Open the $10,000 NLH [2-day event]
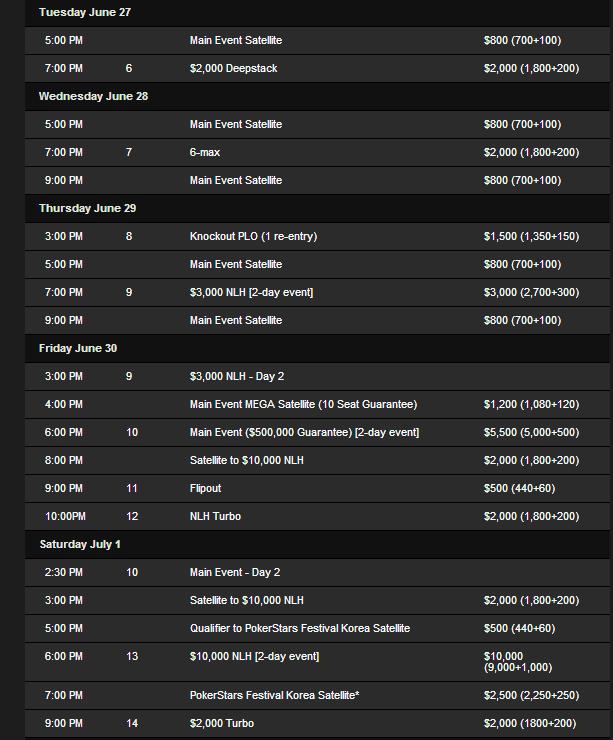The width and height of the screenshot is (613, 740). [254, 656]
